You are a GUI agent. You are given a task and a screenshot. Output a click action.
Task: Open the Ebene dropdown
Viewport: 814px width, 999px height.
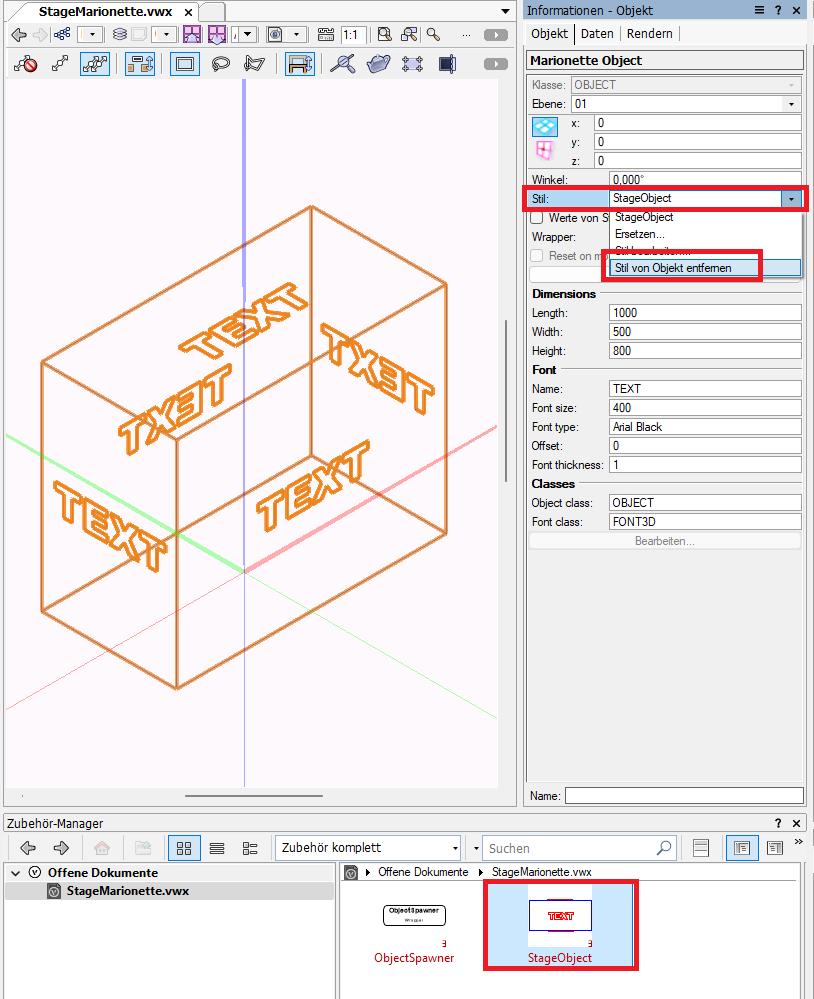791,104
